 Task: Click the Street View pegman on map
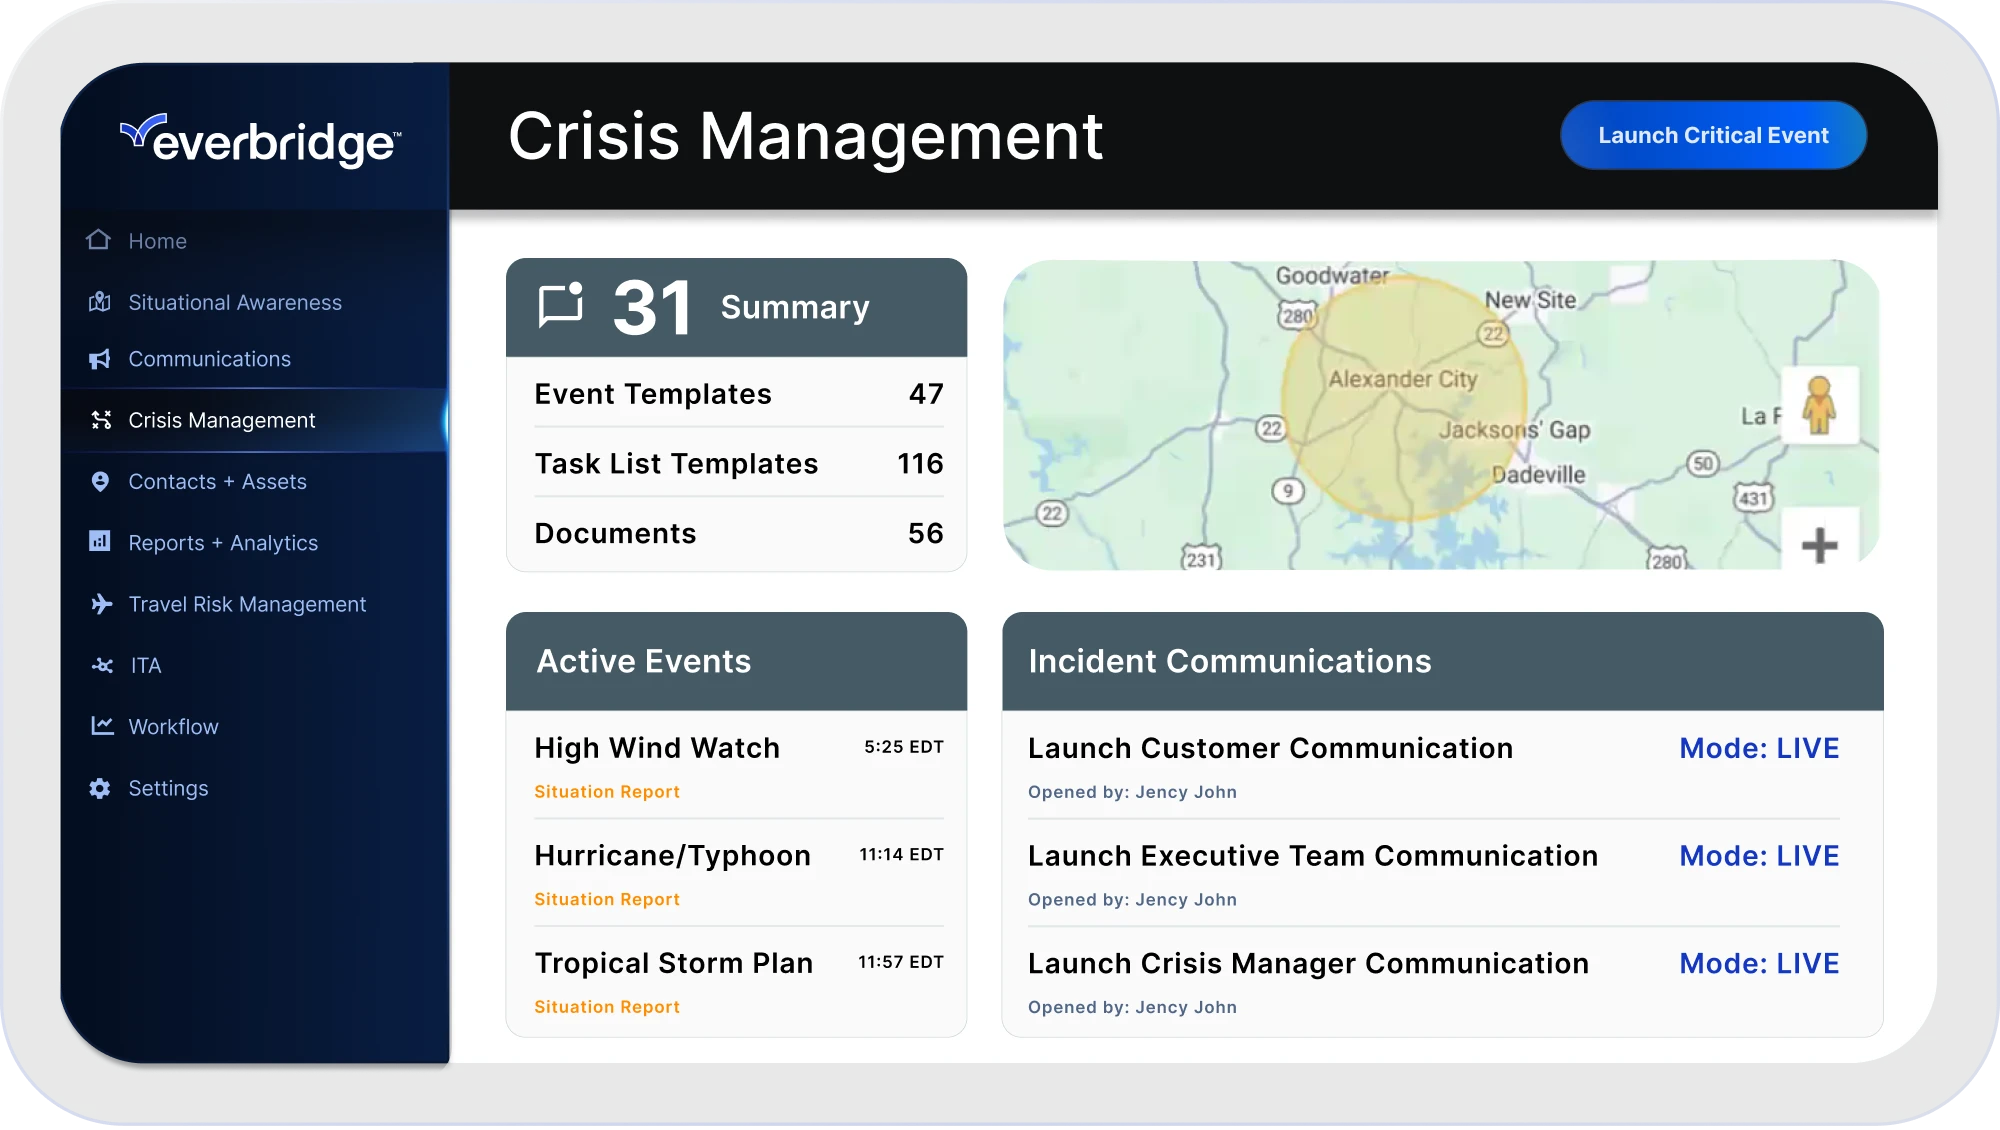point(1819,405)
